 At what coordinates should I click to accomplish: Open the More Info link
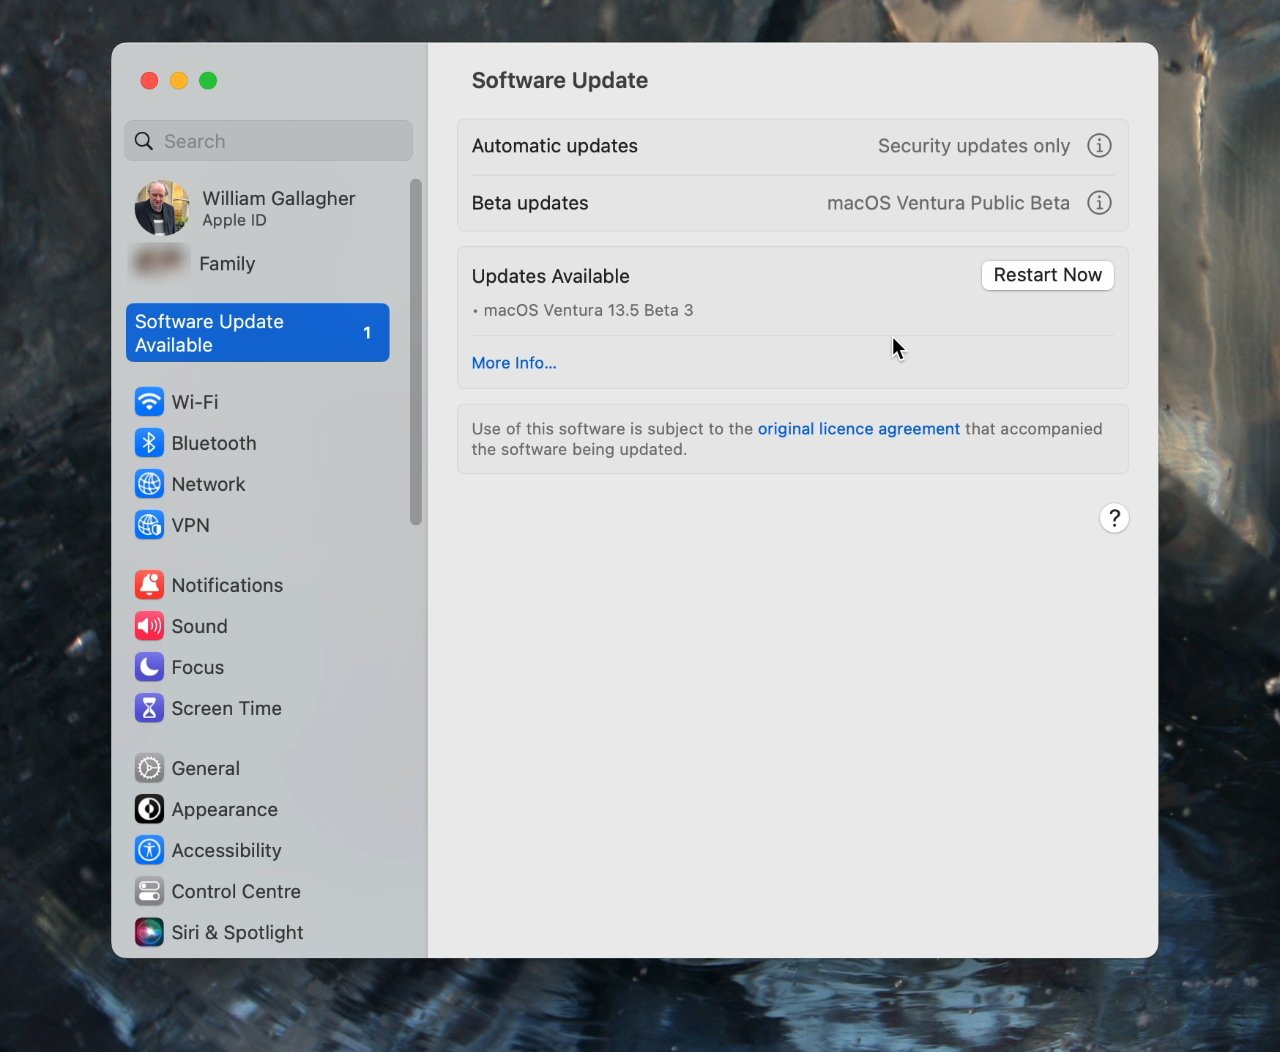tap(514, 363)
